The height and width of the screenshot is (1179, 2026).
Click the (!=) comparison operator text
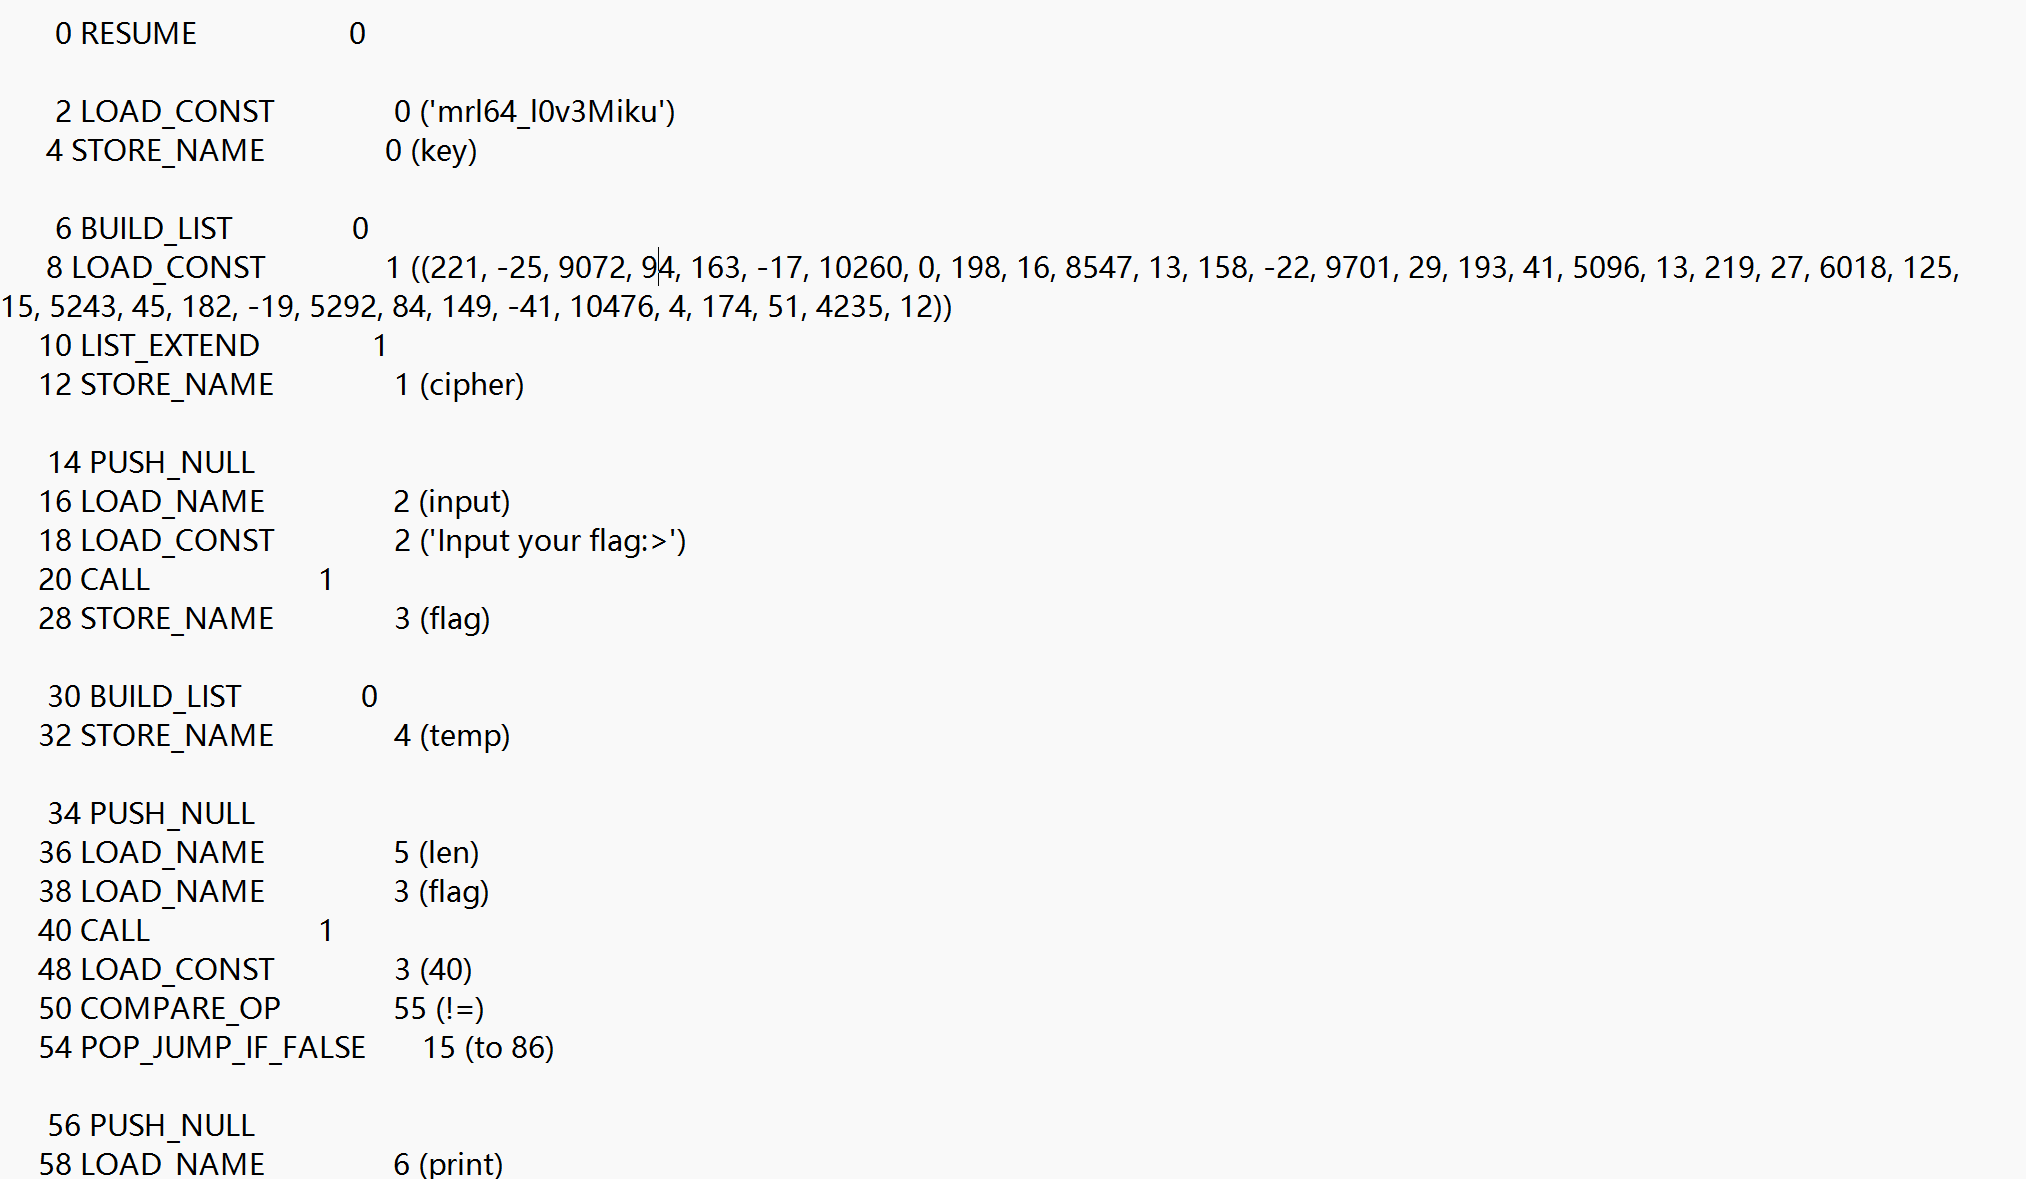459,1009
